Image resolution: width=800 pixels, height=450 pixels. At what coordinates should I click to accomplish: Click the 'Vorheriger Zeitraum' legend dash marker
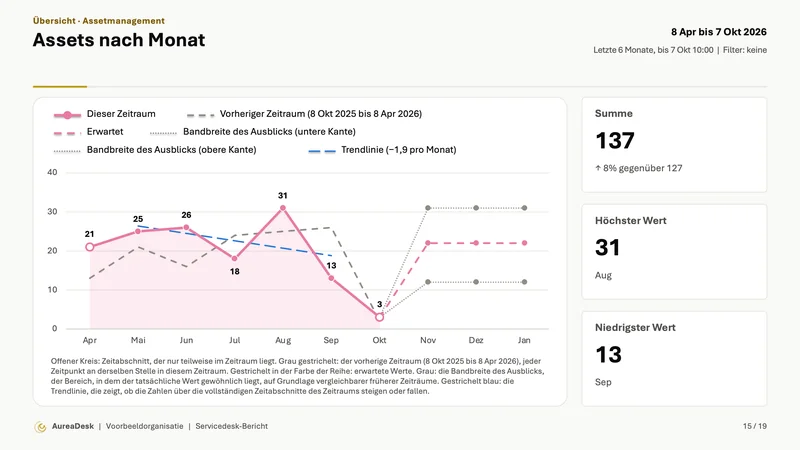(201, 115)
